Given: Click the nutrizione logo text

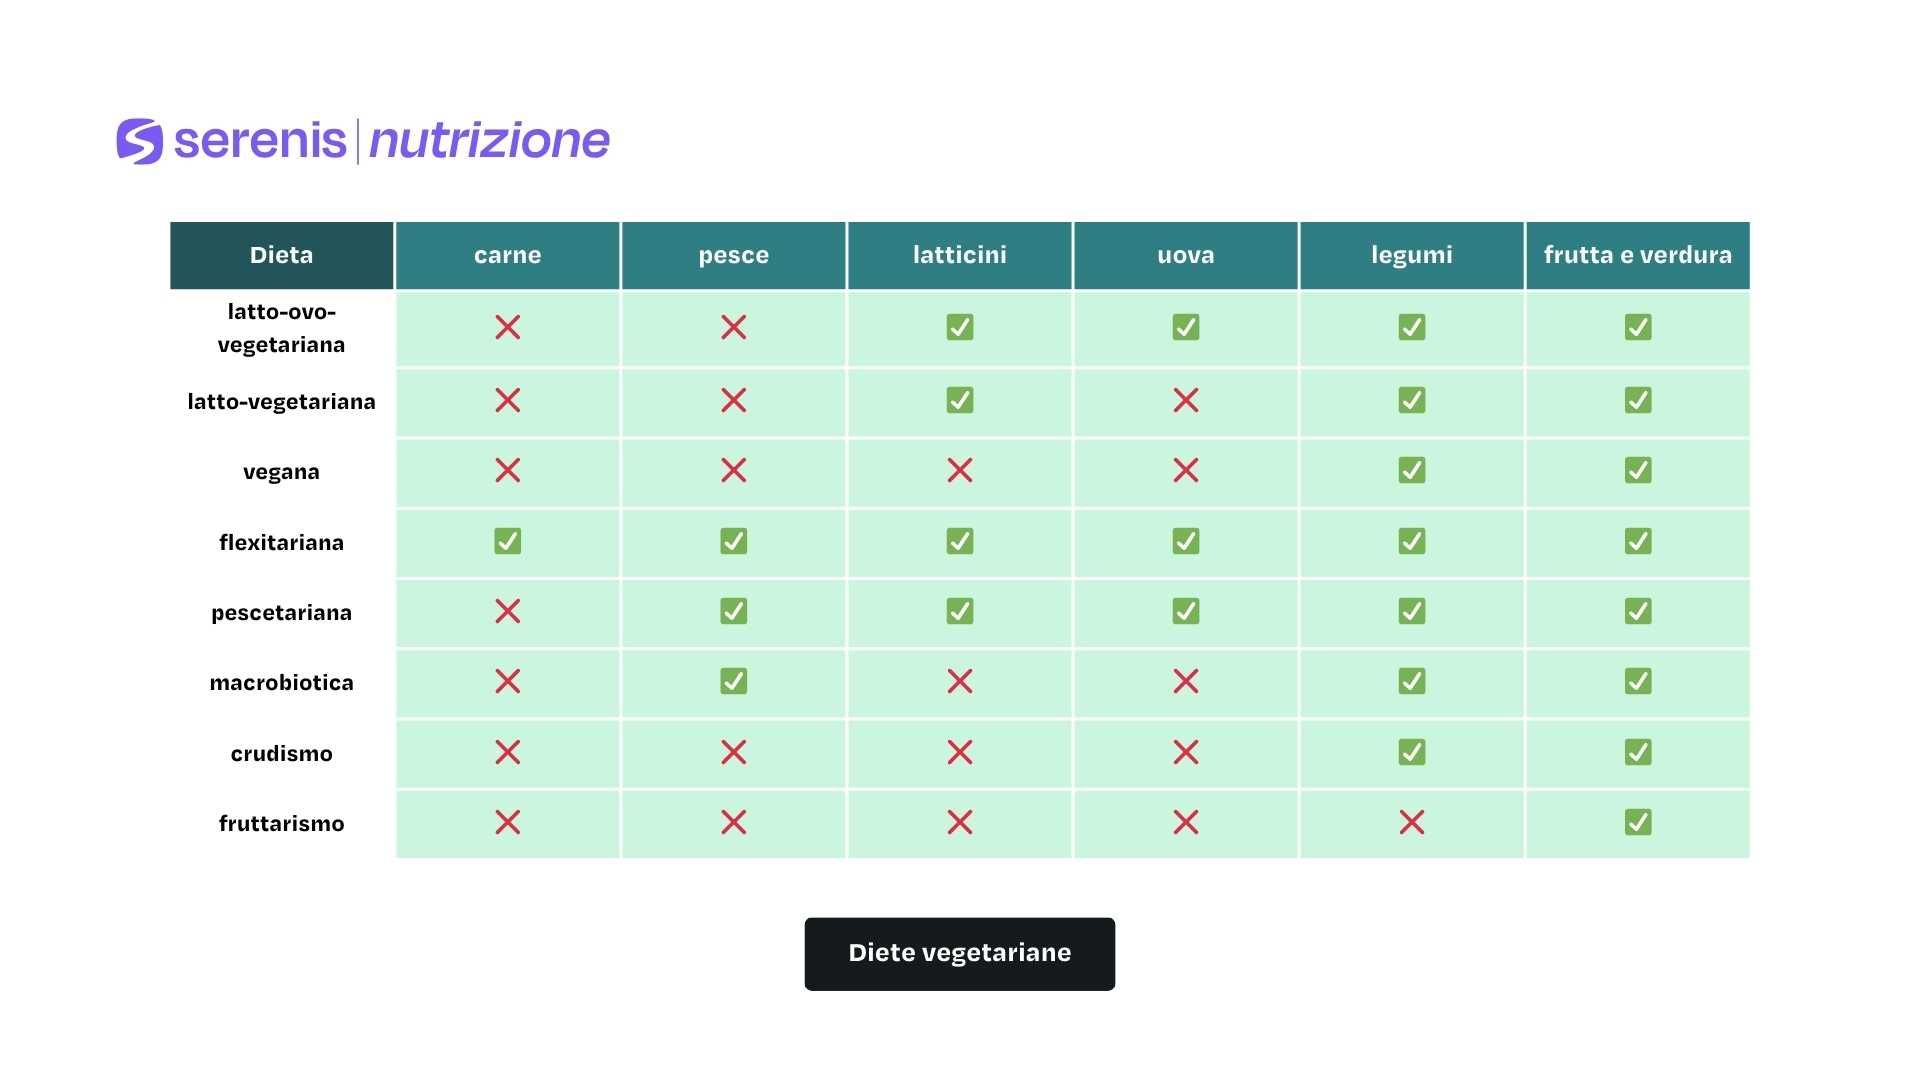Looking at the screenshot, I should (490, 141).
